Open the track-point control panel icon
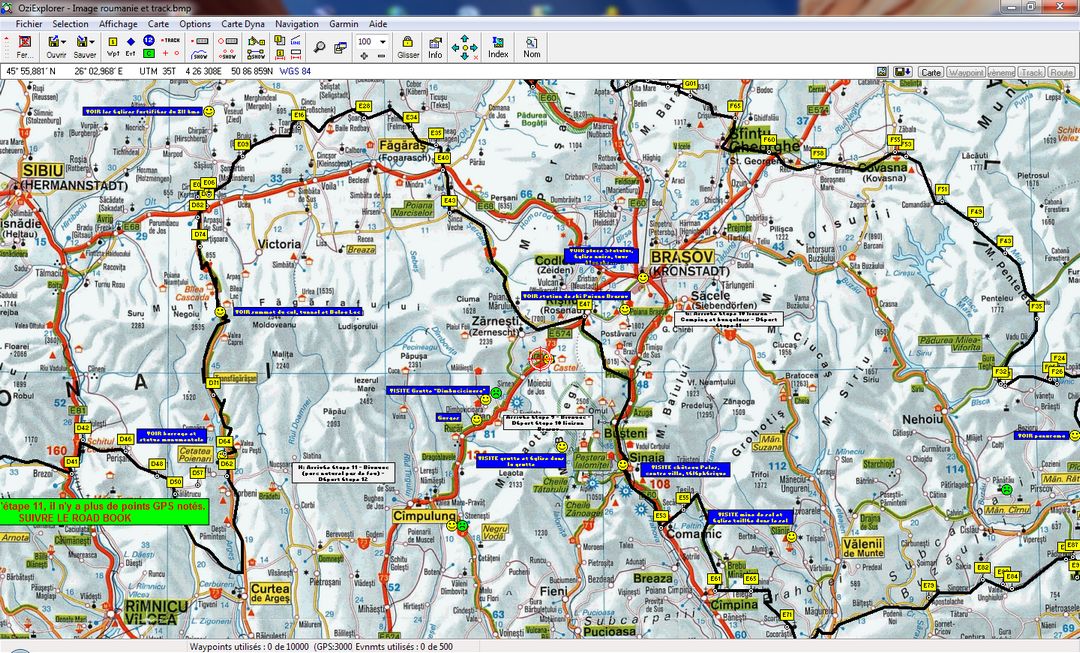Image resolution: width=1080 pixels, height=653 pixels. point(227,41)
